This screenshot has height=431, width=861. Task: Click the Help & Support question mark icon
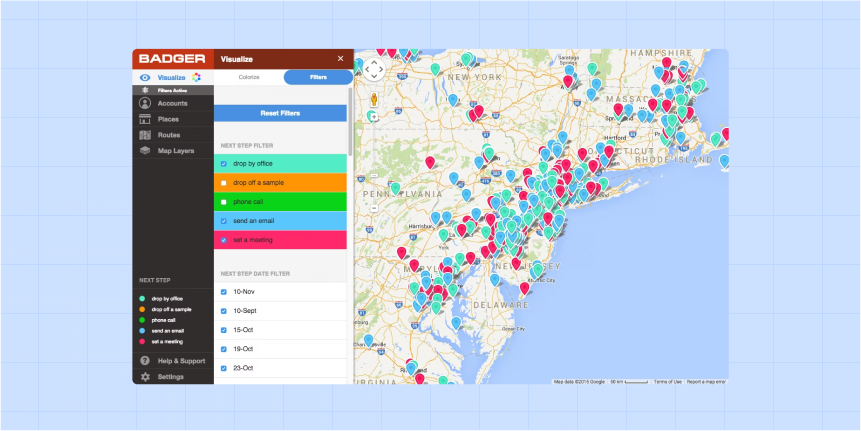[x=145, y=361]
